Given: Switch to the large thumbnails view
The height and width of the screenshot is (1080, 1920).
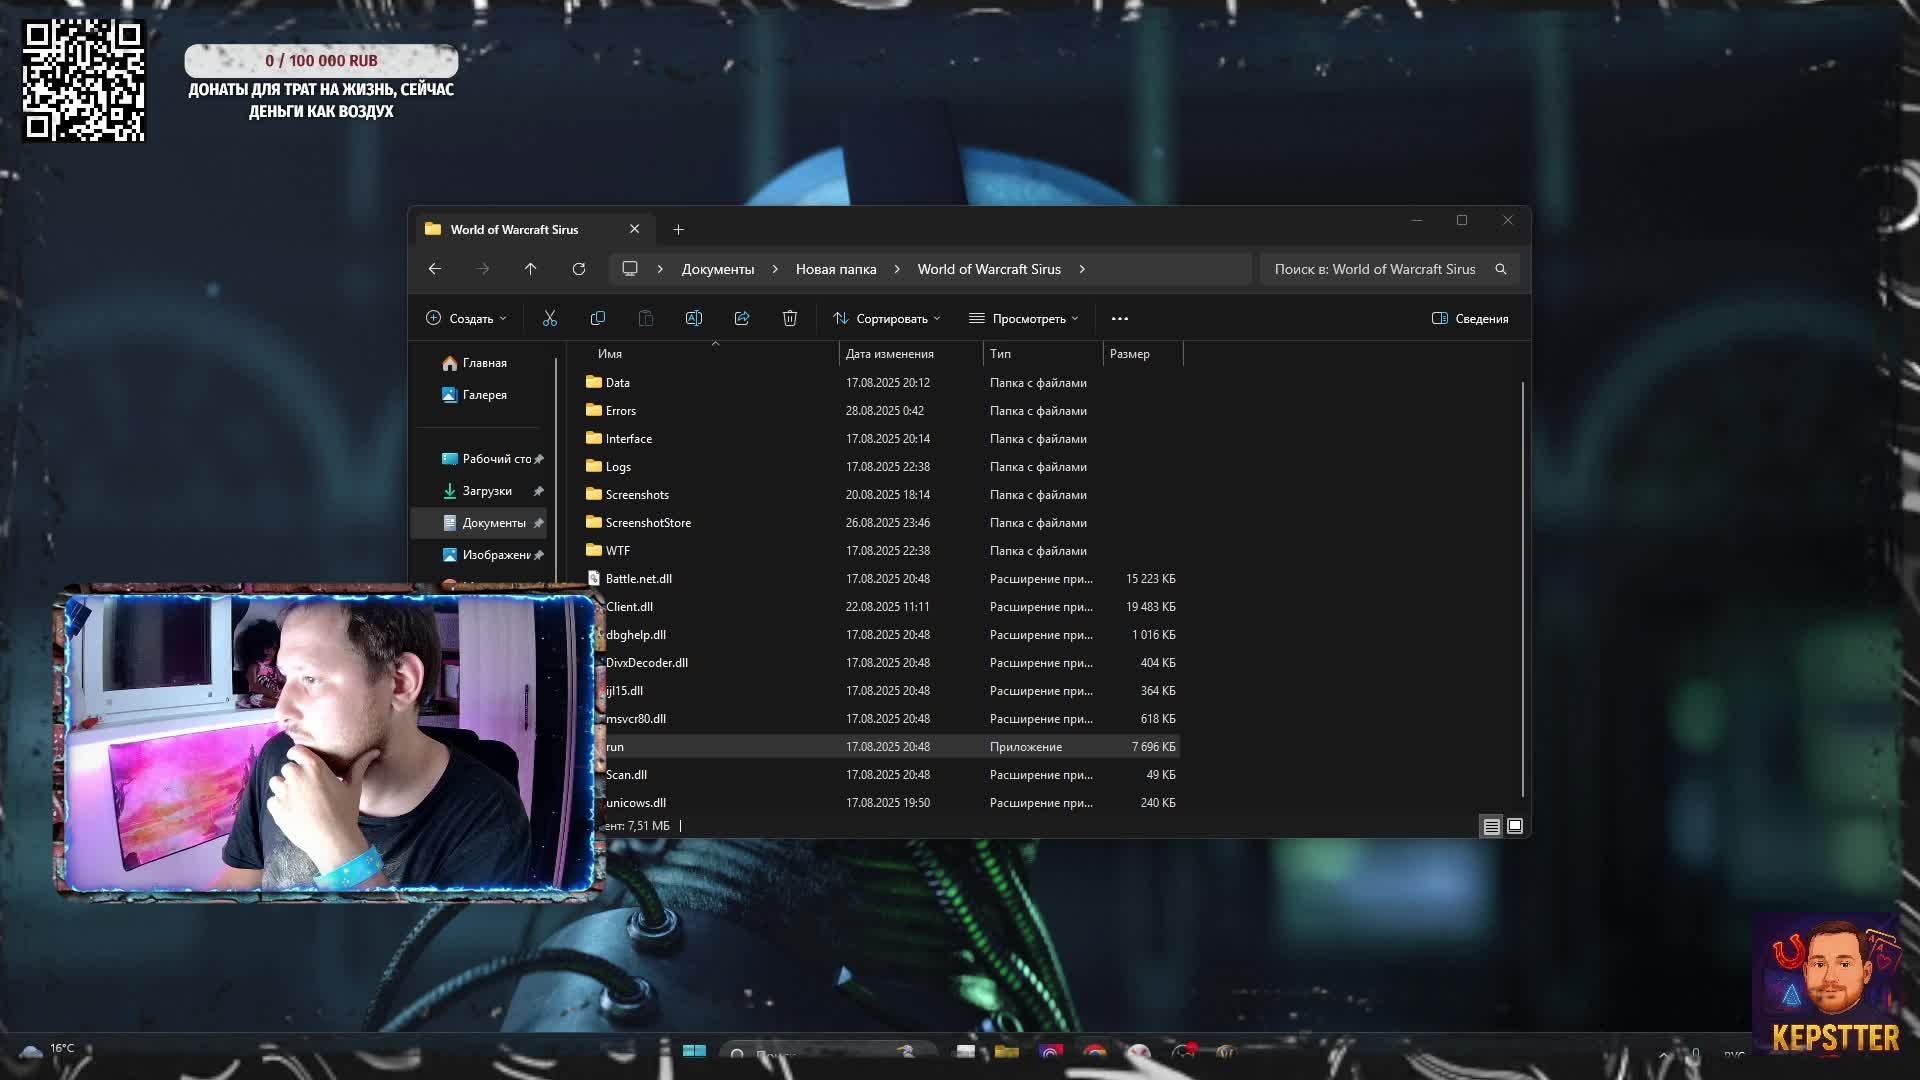Looking at the screenshot, I should tap(1515, 826).
